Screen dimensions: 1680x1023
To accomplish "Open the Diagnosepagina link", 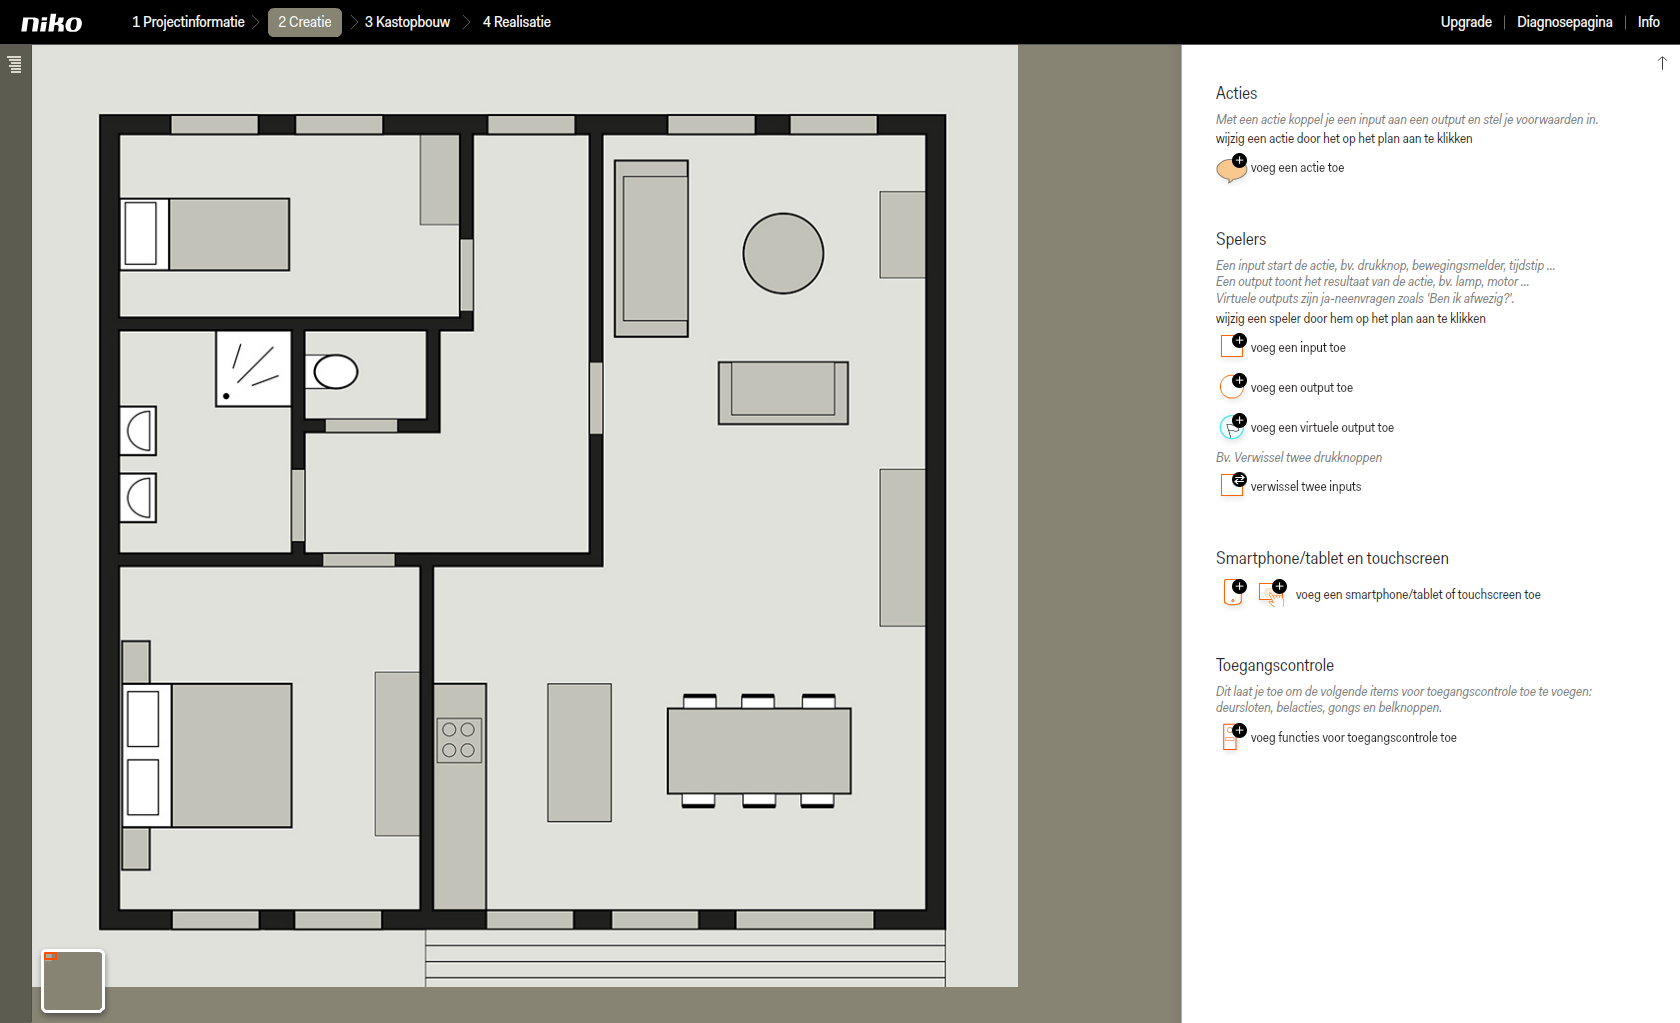I will coord(1564,22).
